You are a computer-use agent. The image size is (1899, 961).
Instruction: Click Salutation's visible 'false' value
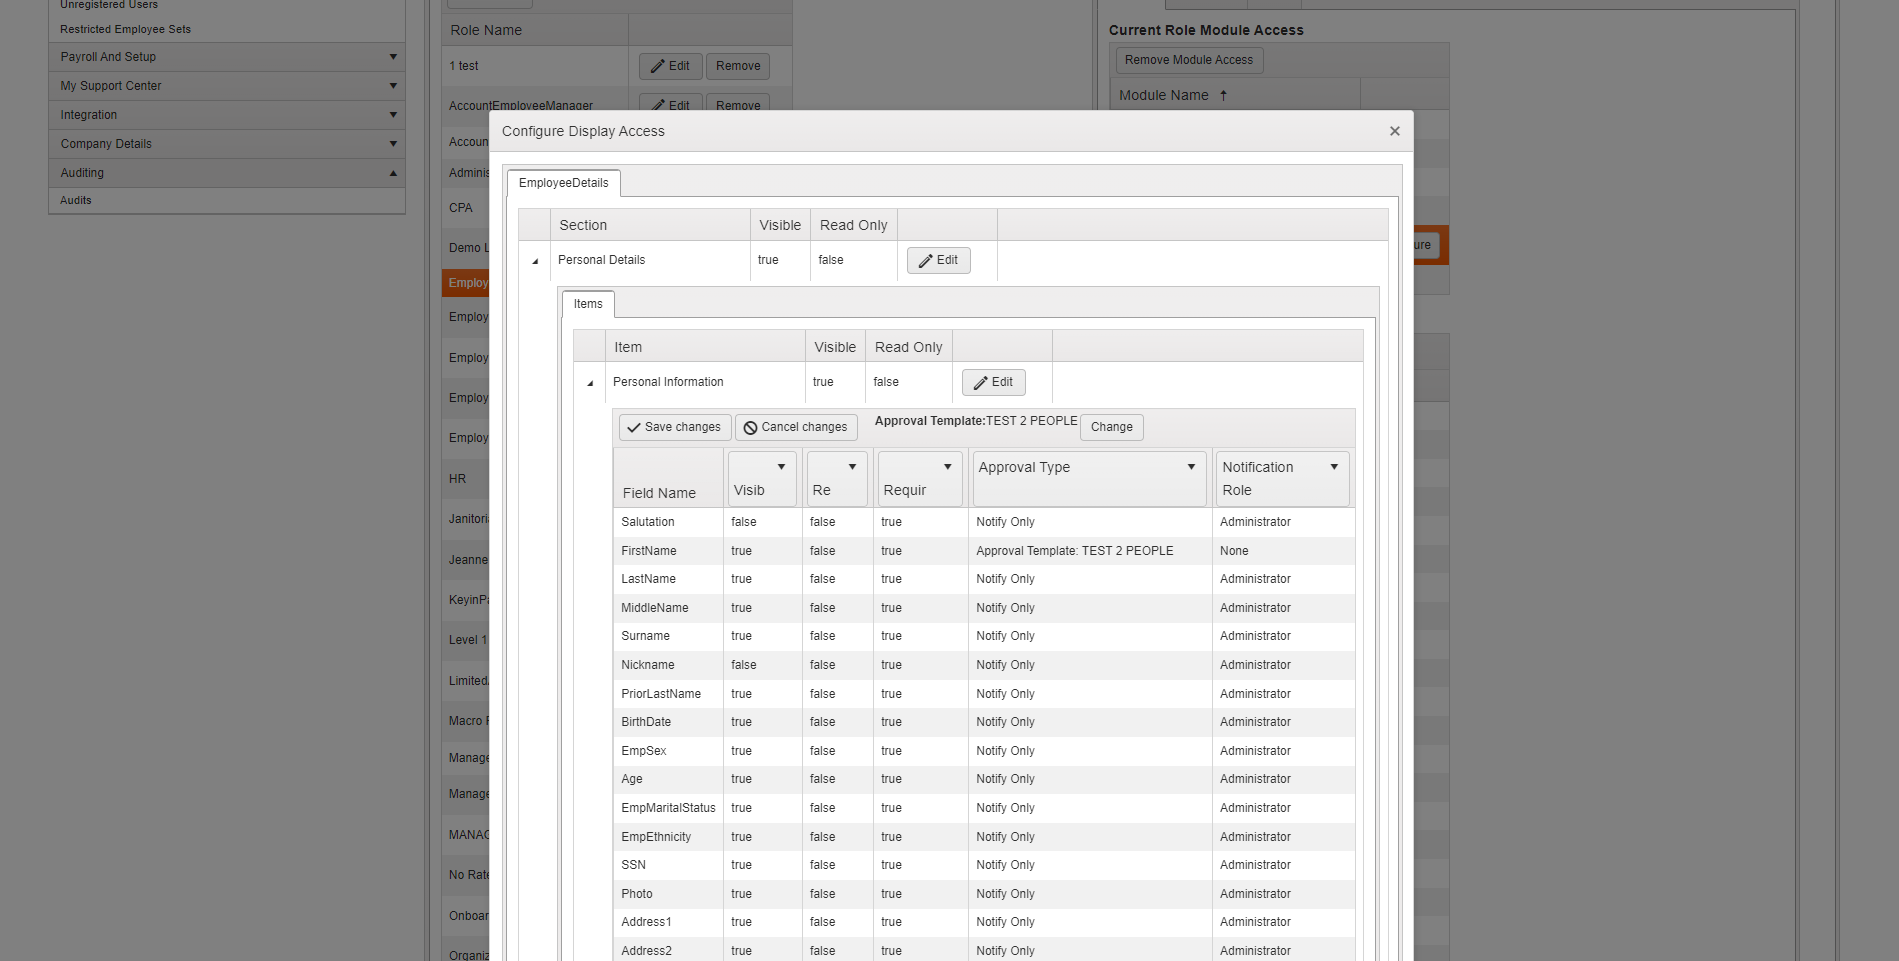[x=744, y=522]
